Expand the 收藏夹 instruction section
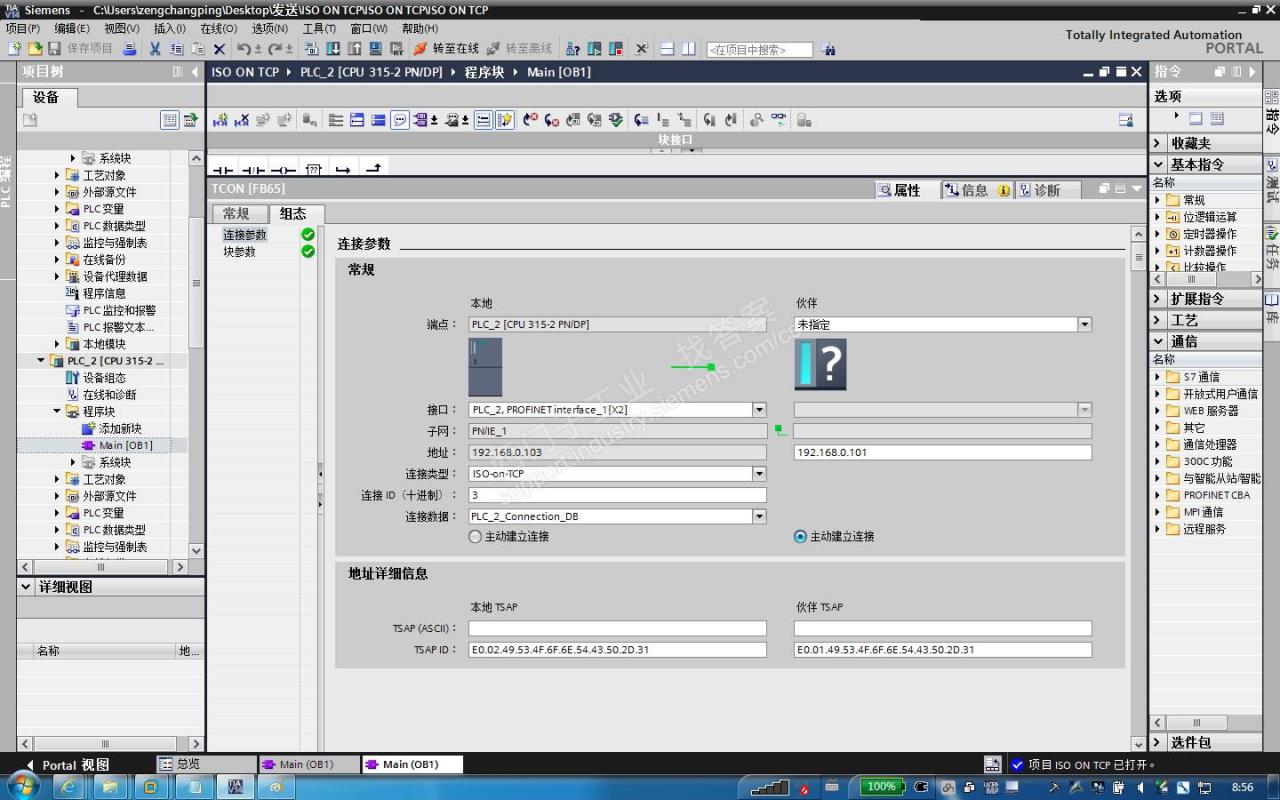Image resolution: width=1280 pixels, height=800 pixels. [1158, 143]
